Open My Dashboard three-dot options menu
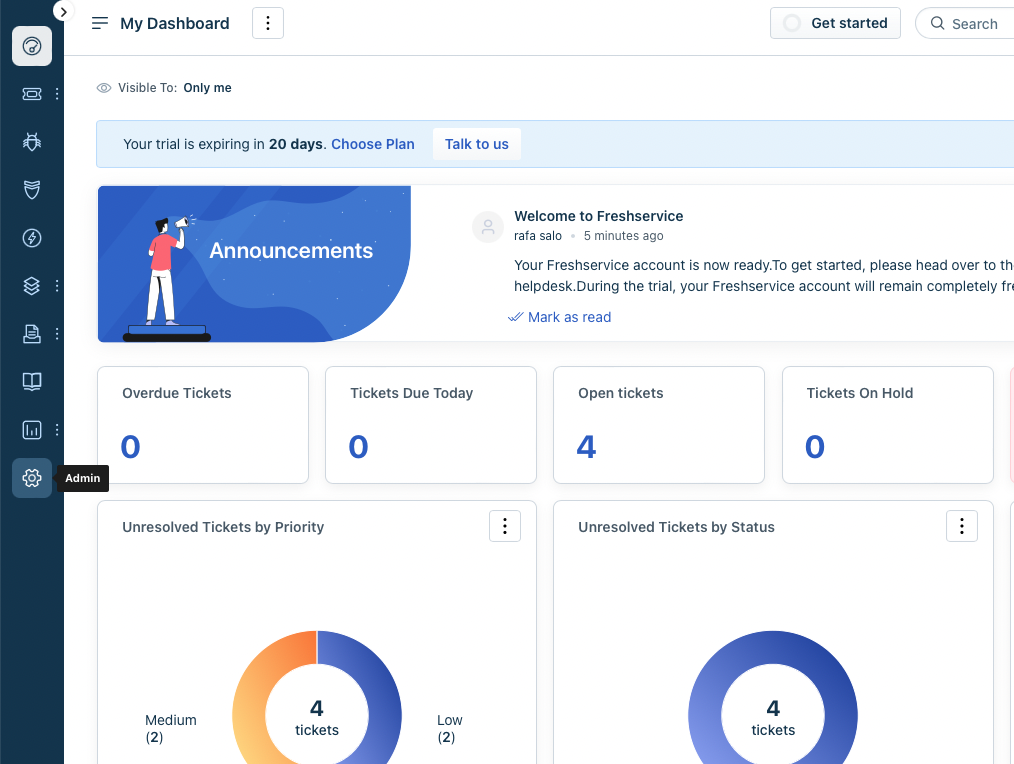Screen dimensions: 1014x764 click(268, 23)
